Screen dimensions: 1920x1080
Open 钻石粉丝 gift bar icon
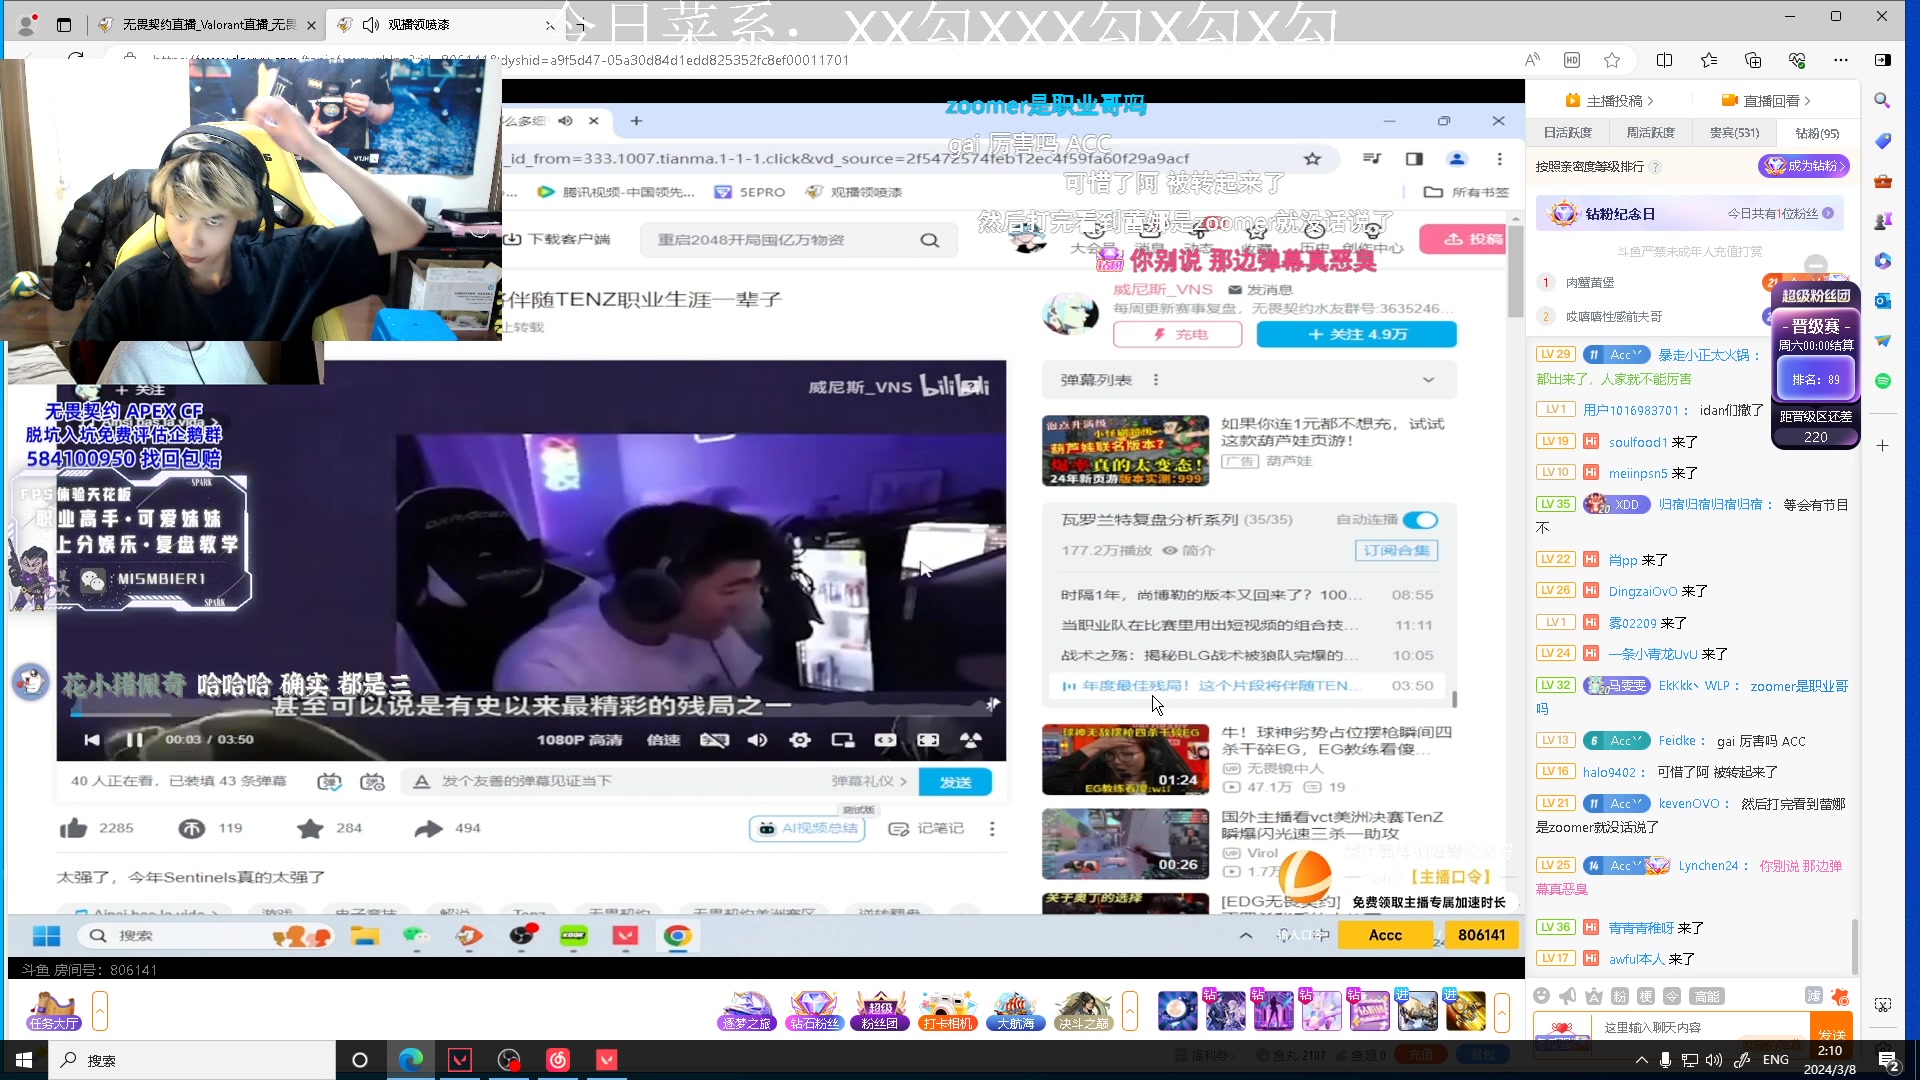click(814, 1011)
